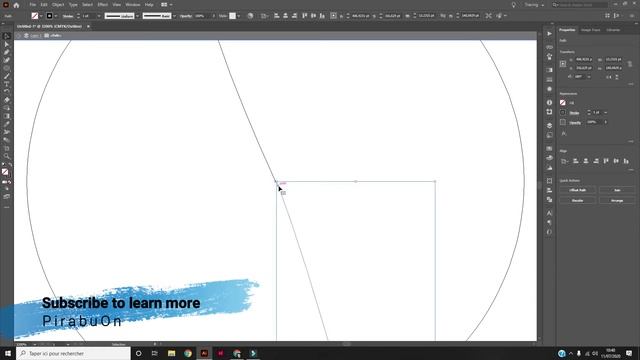Open Edit Toolbar three-dots button
This screenshot has width=640, height=360.
coord(7,207)
